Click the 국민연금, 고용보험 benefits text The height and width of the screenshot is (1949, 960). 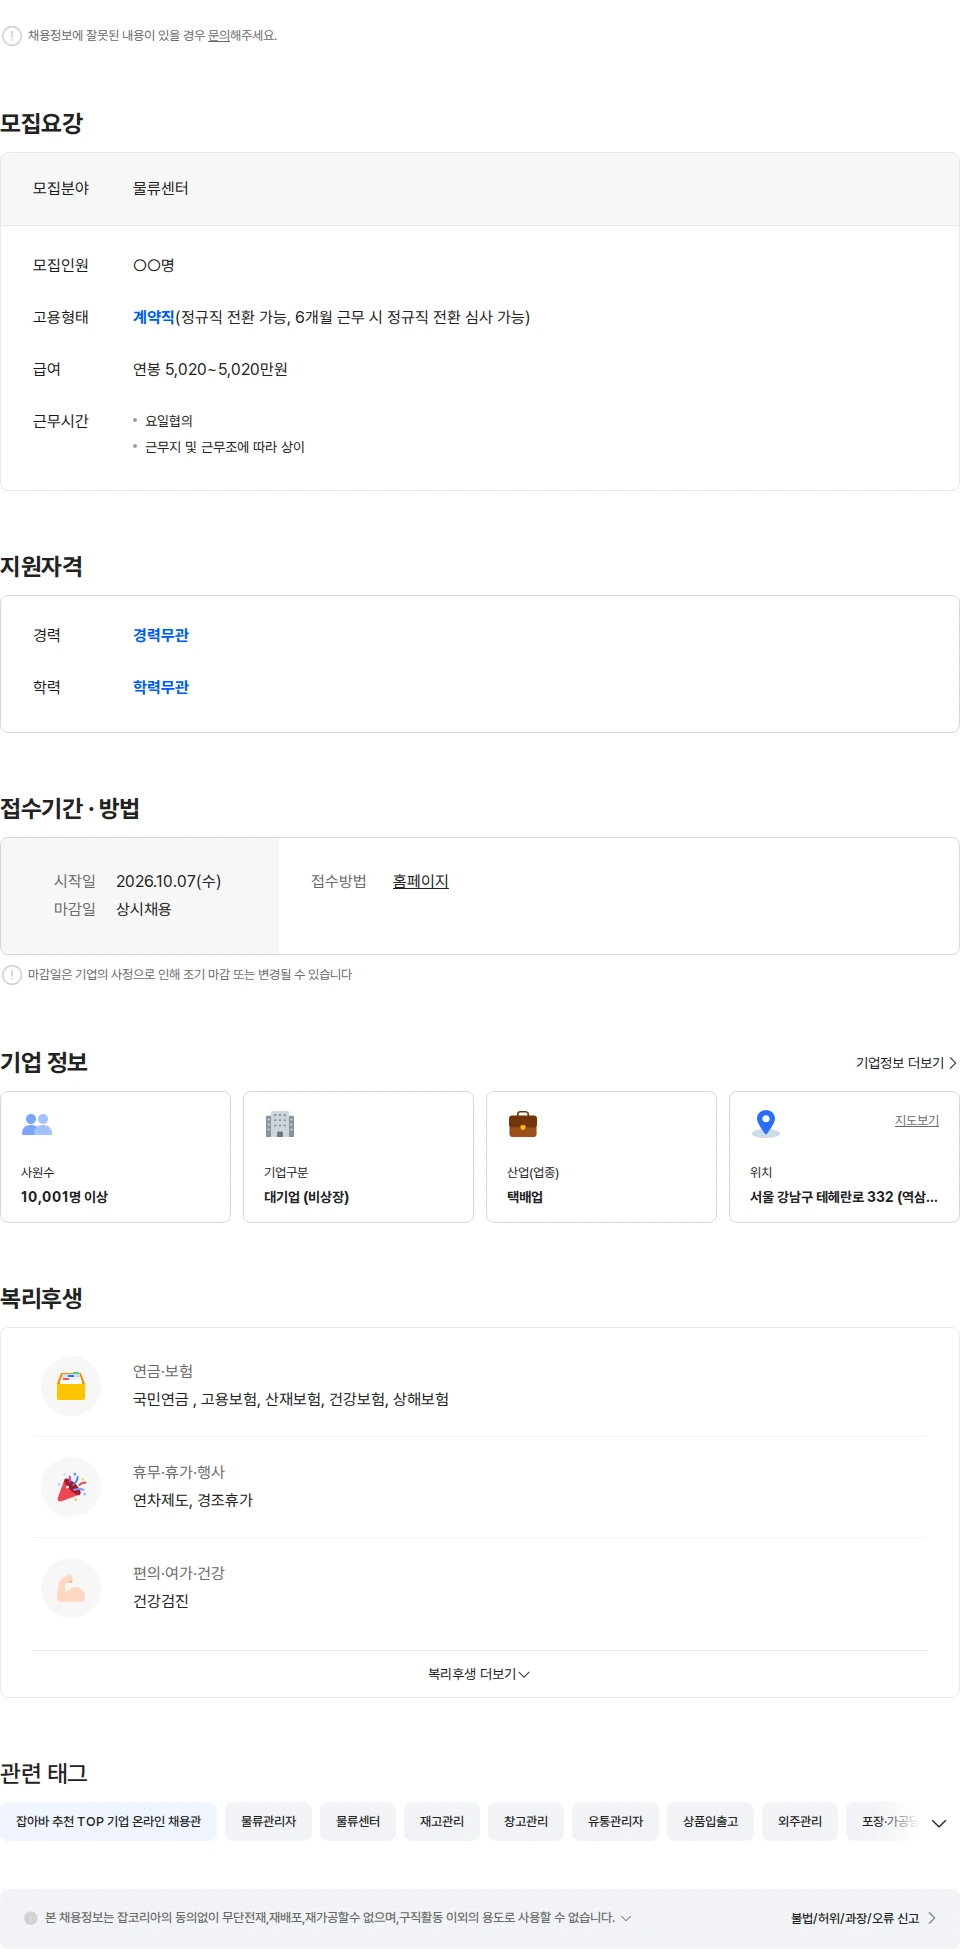pyautogui.click(x=291, y=1399)
